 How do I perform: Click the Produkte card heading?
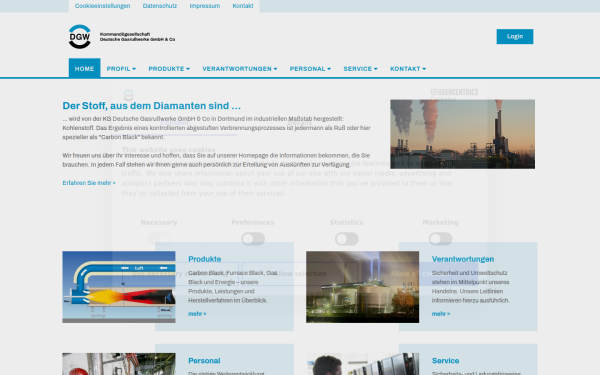coord(205,259)
